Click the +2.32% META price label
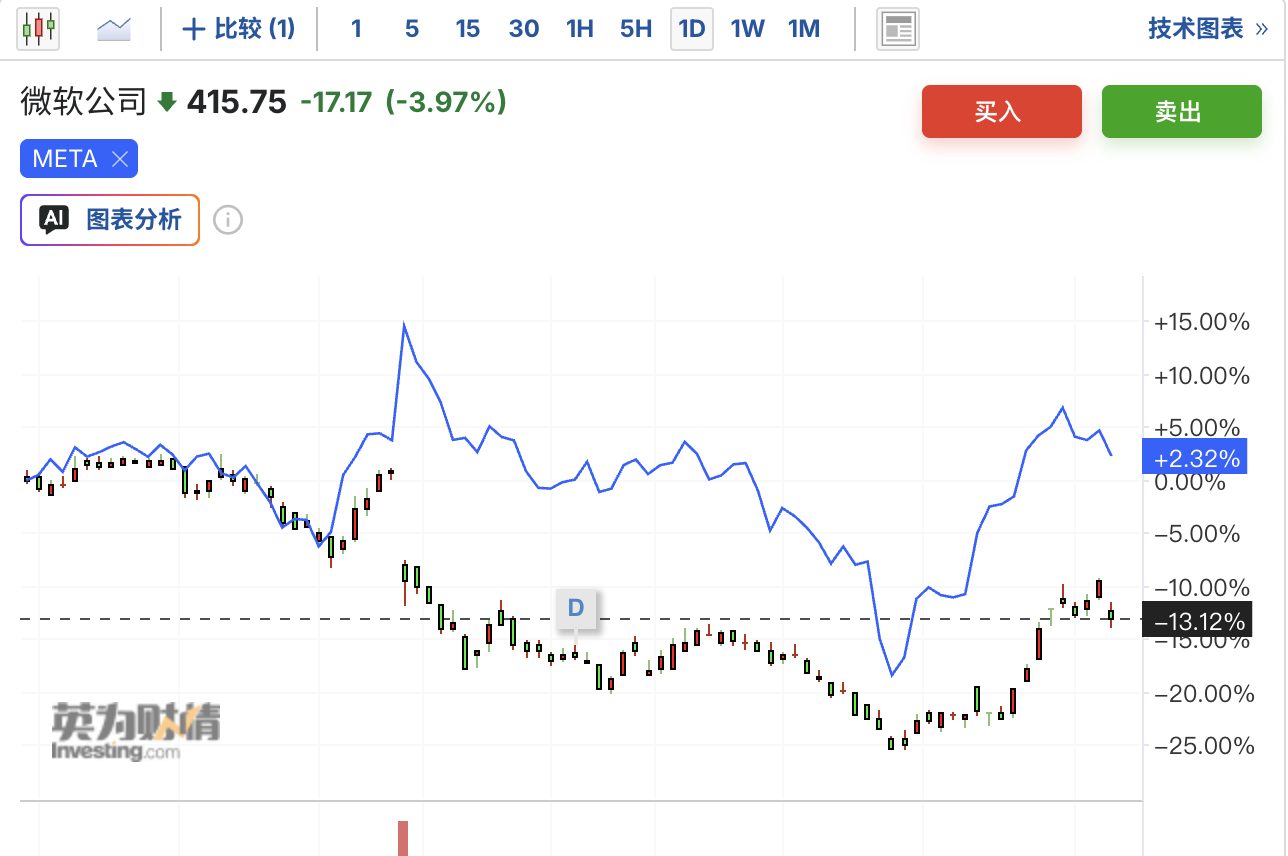Image resolution: width=1288 pixels, height=856 pixels. [1196, 459]
